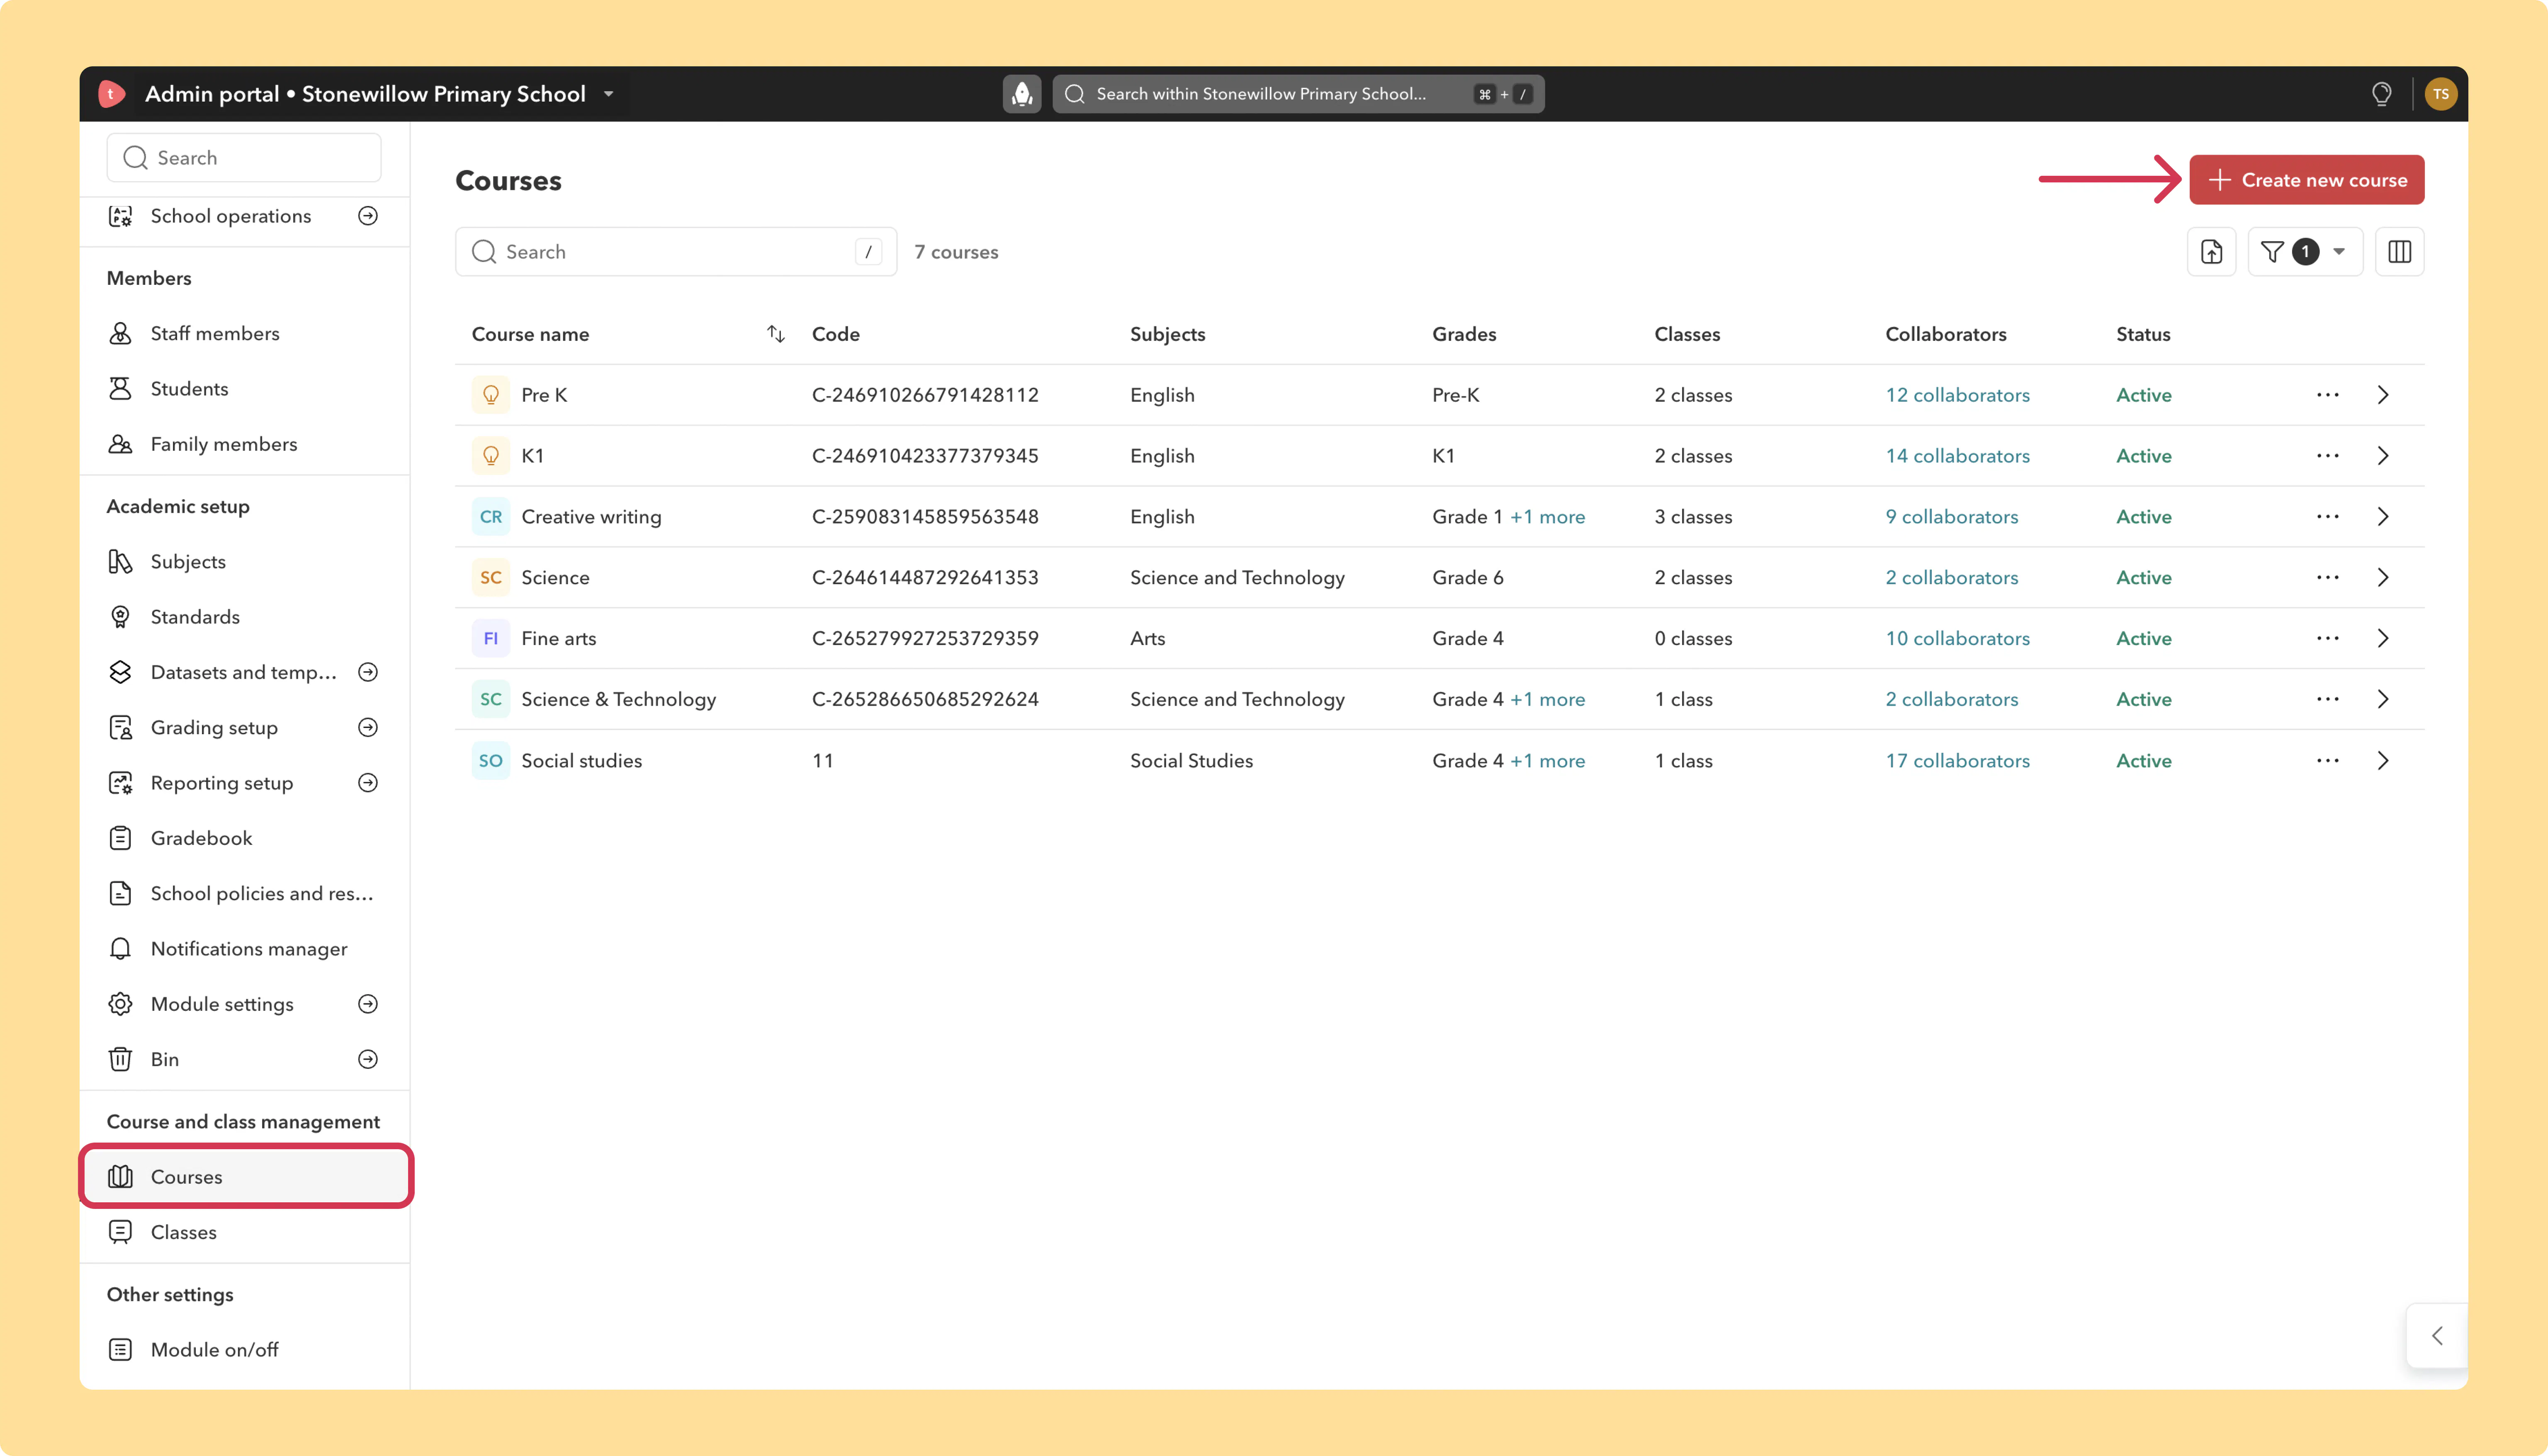Open Family members in sidebar

(x=244, y=444)
